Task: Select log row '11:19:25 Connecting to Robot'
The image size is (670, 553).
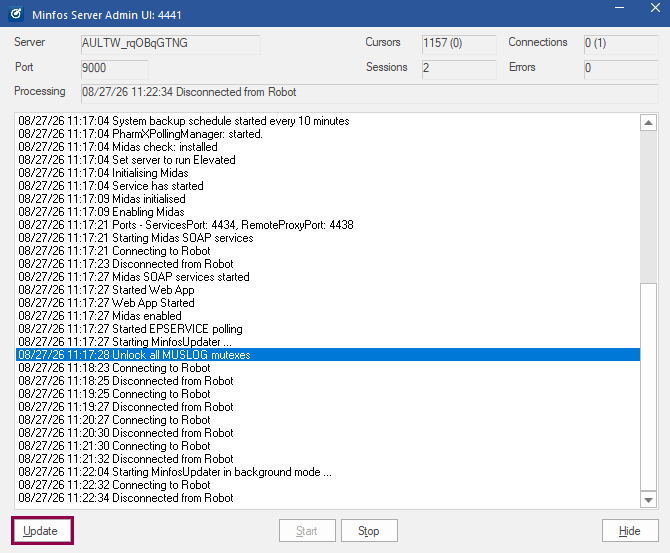Action: pos(328,394)
